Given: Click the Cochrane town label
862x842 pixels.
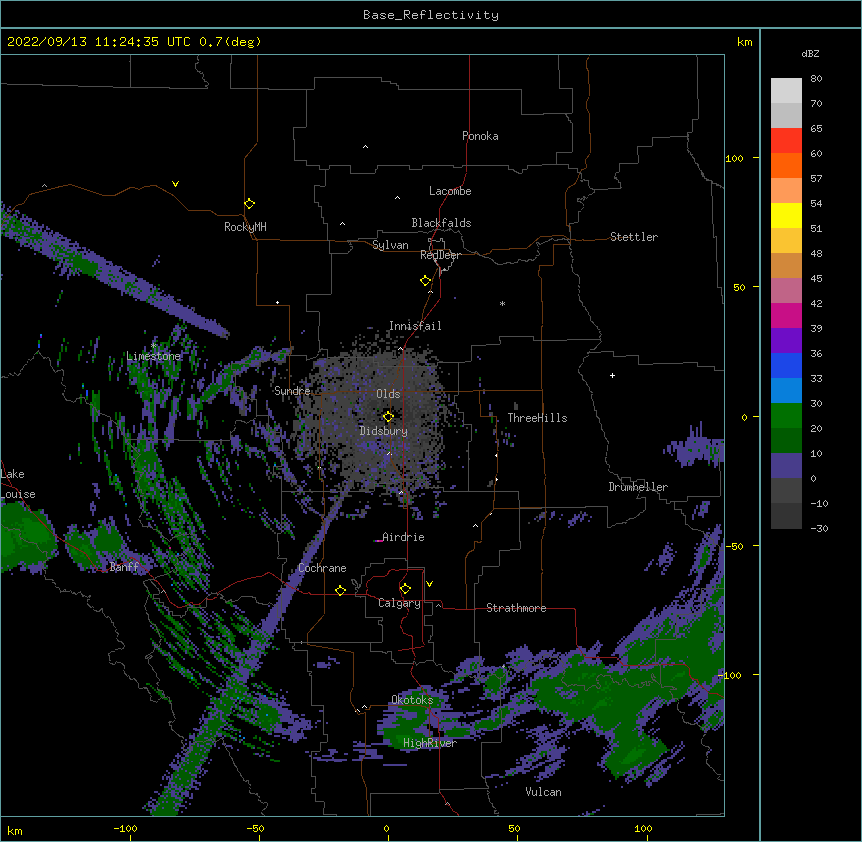Looking at the screenshot, I should [322, 568].
